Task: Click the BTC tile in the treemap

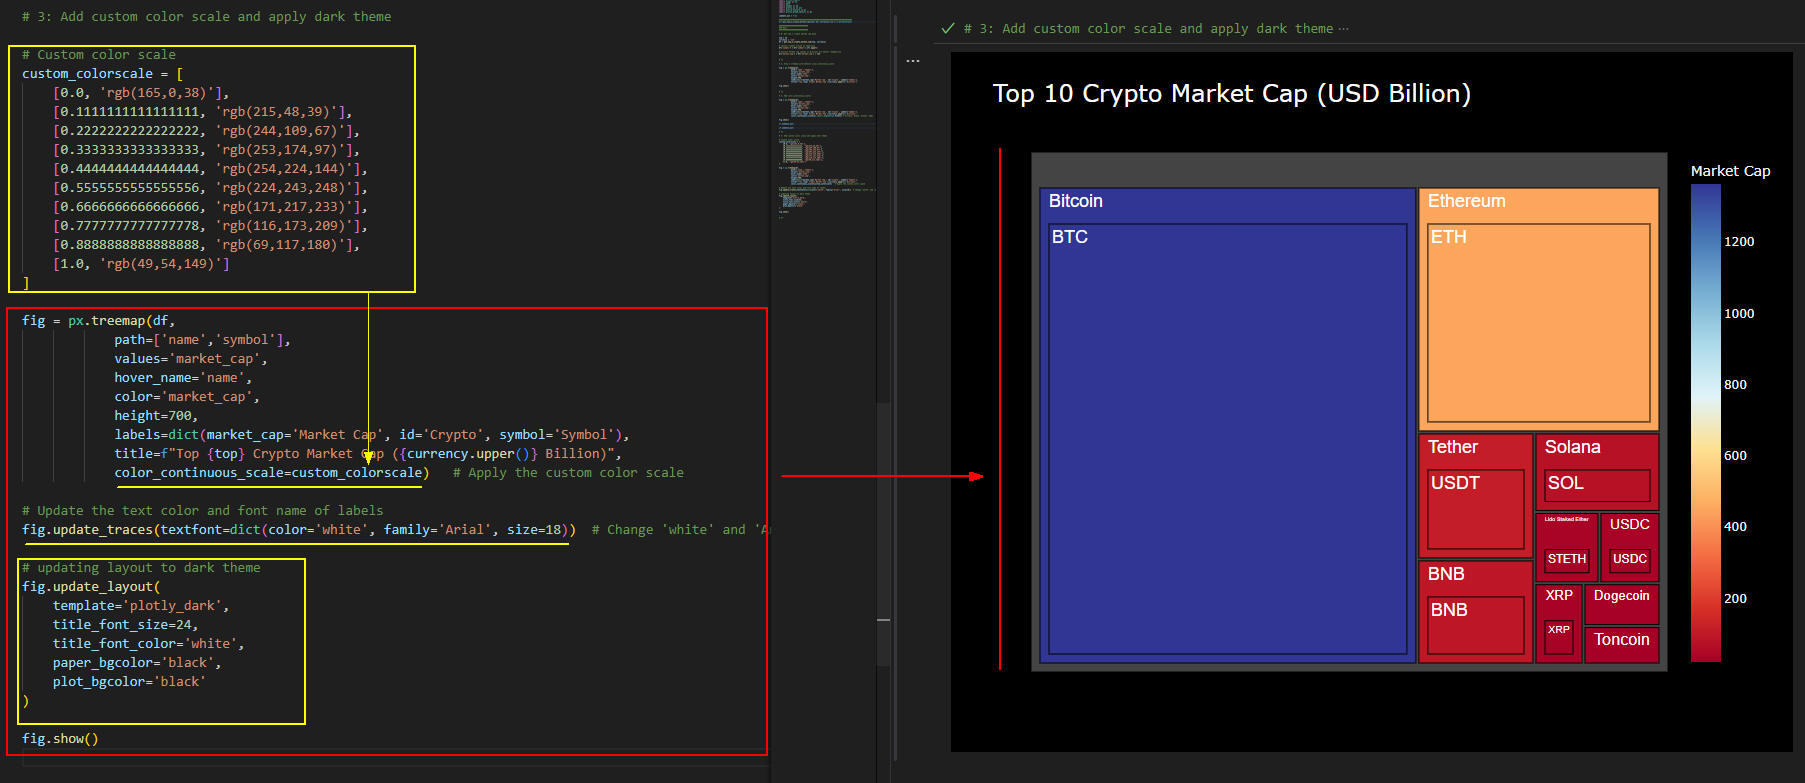Action: (1227, 438)
